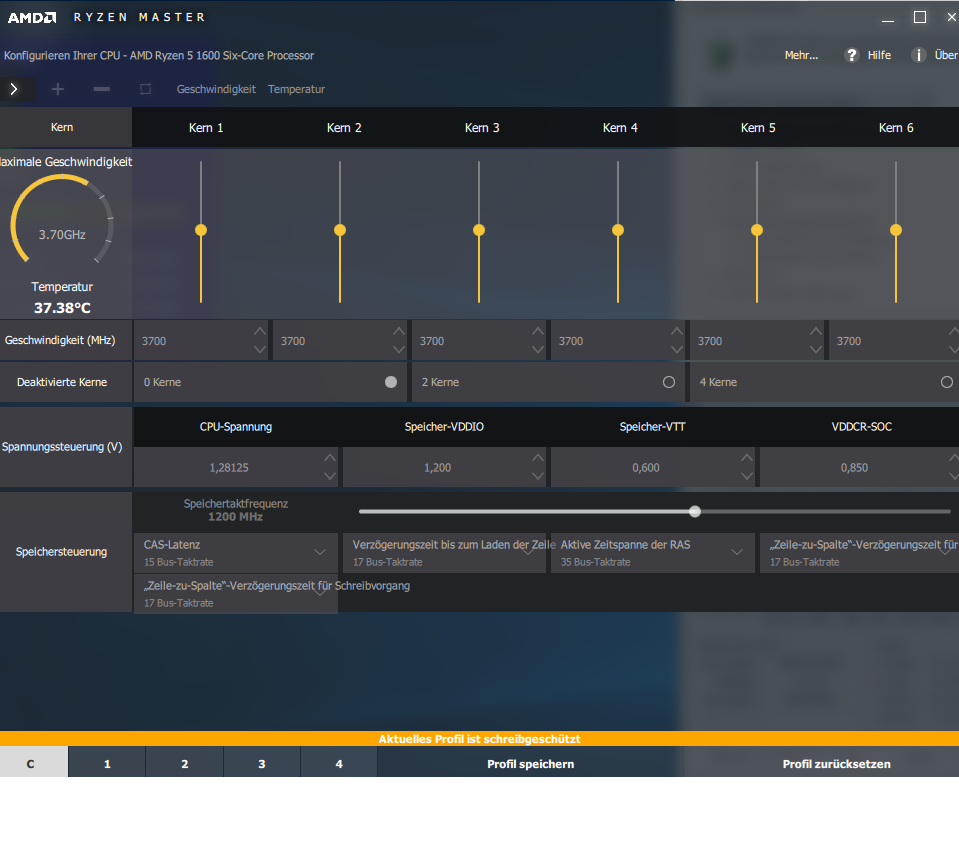Click the 37.38°C temperature reading

click(62, 308)
